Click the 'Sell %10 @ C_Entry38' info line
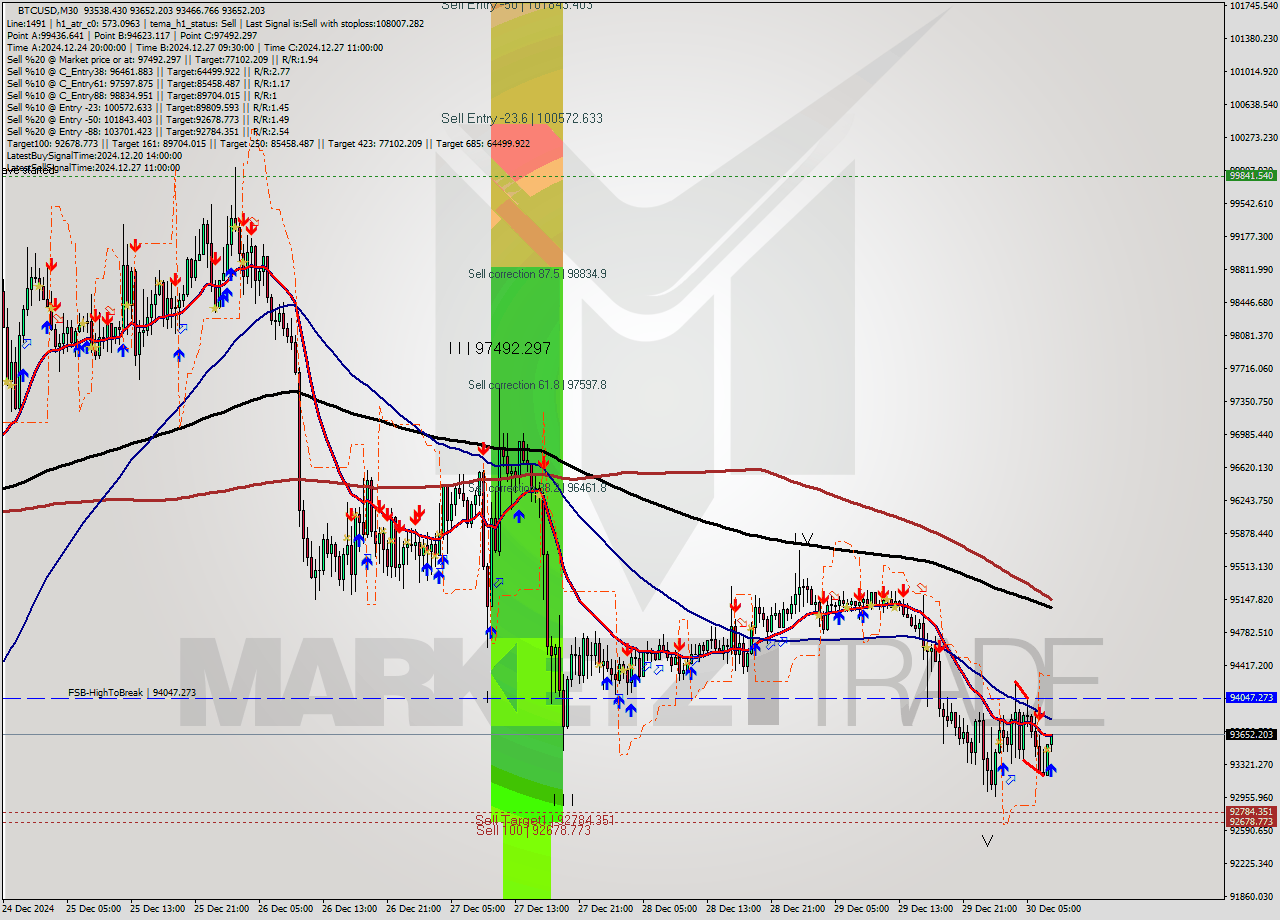 click(148, 71)
